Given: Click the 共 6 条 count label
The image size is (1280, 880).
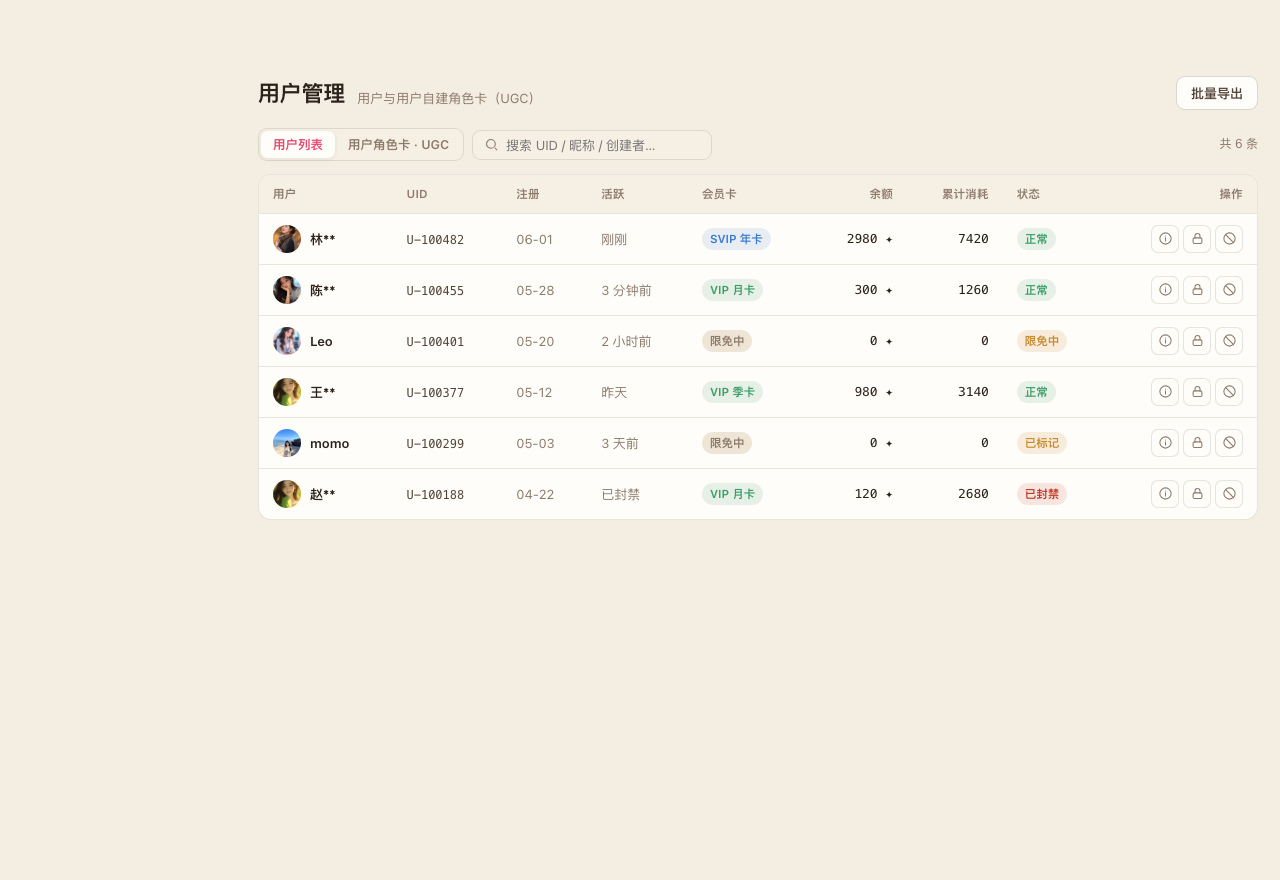Looking at the screenshot, I should pos(1238,144).
